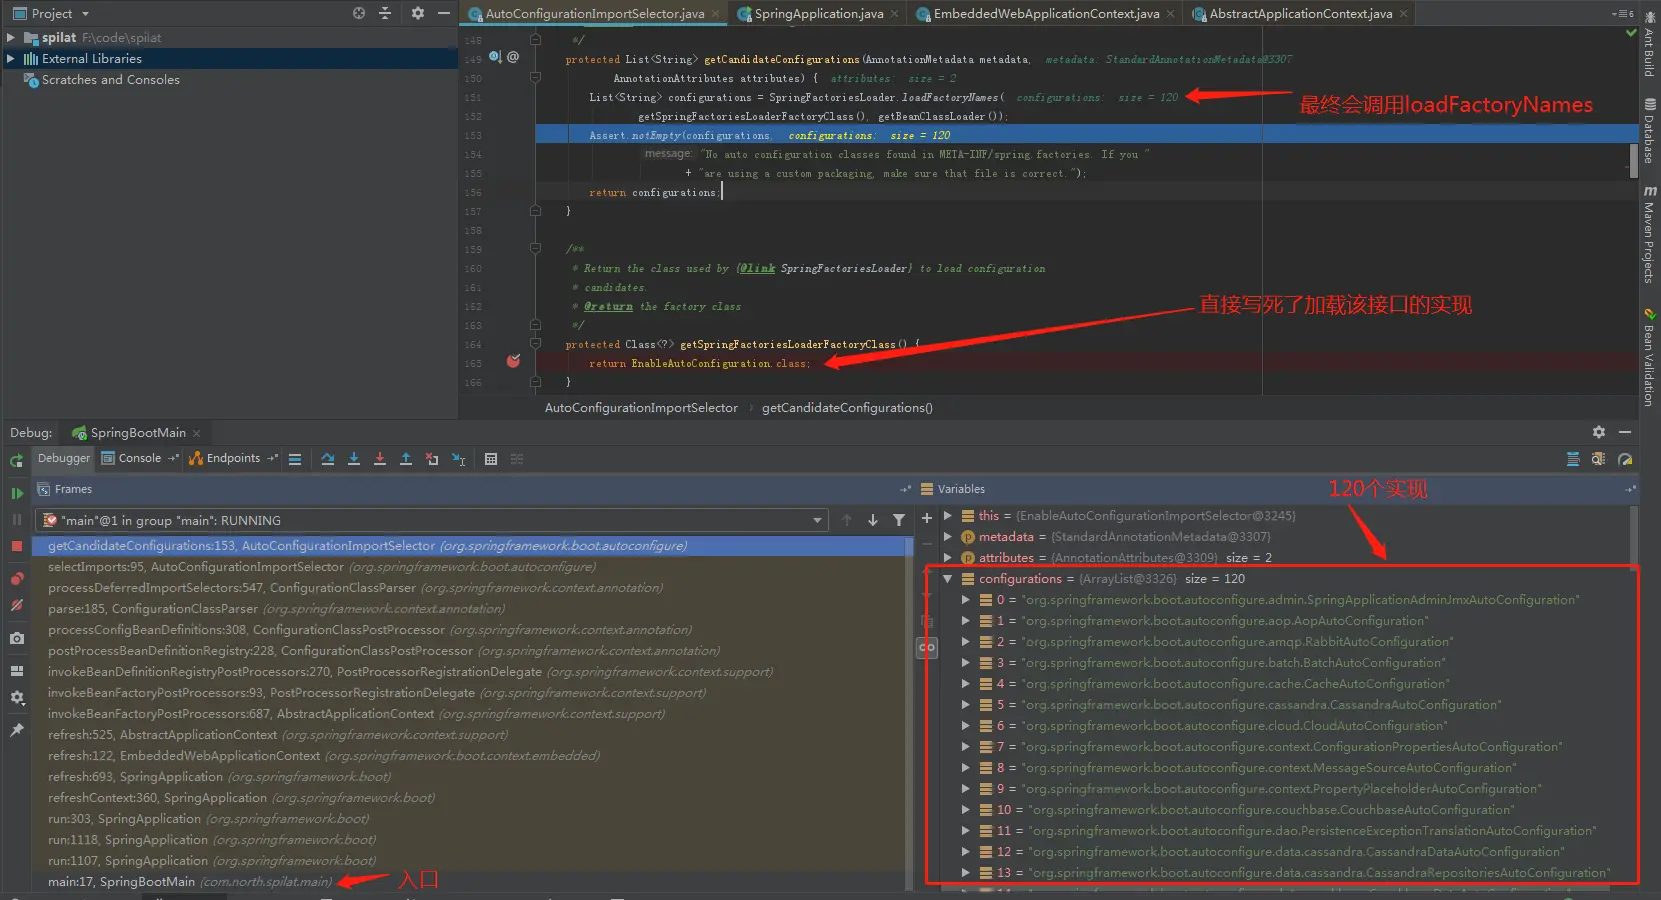Click AutoConfigurationImportSelector breadcrumb
This screenshot has width=1661, height=900.
(x=641, y=408)
